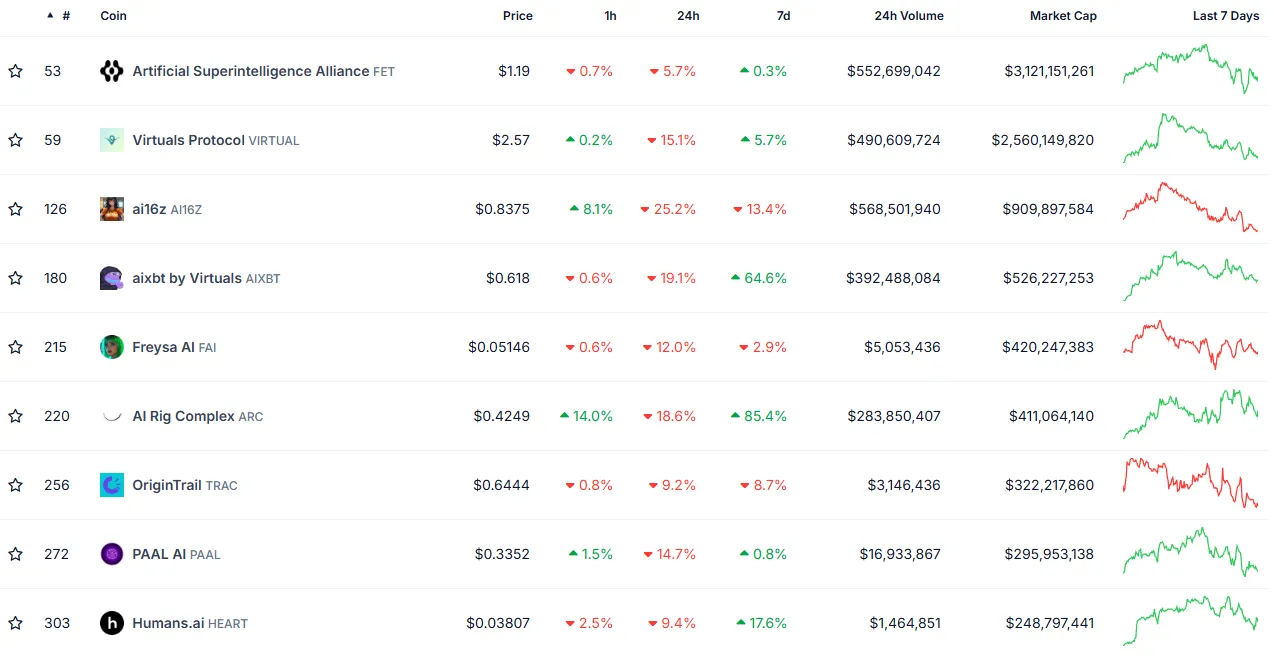Toggle favorite star for ai16z

click(15, 209)
